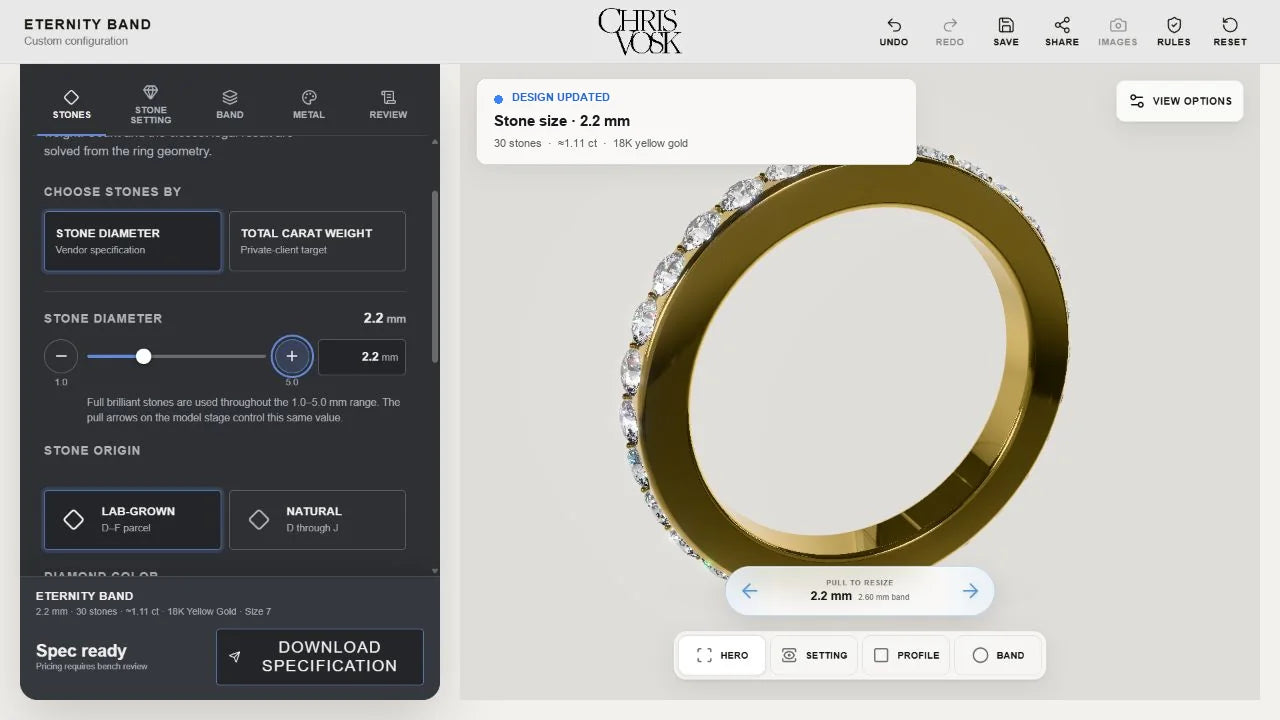
Task: Click the stone diameter slider handle
Action: coord(144,356)
